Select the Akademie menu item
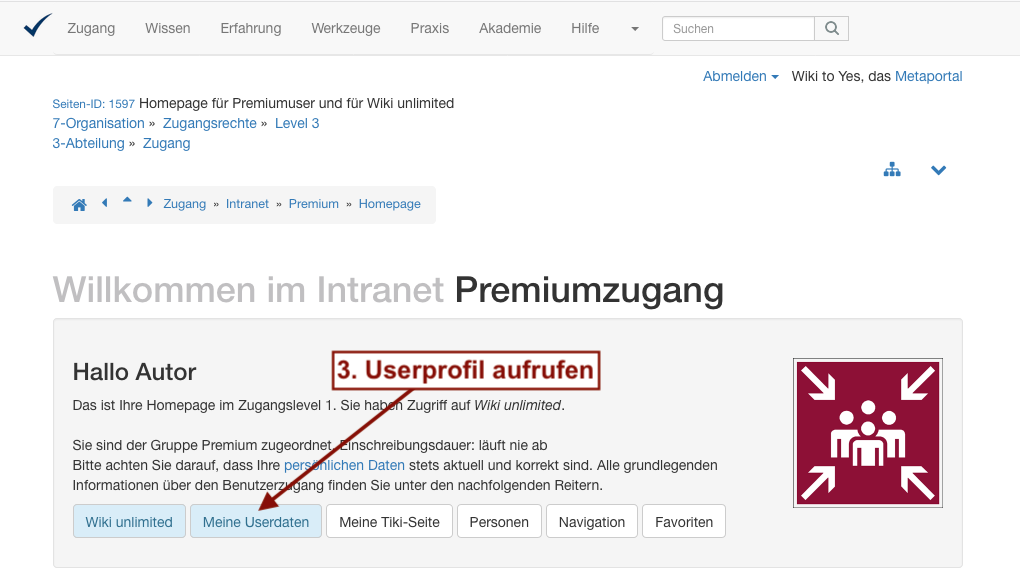The height and width of the screenshot is (570, 1020). (510, 28)
